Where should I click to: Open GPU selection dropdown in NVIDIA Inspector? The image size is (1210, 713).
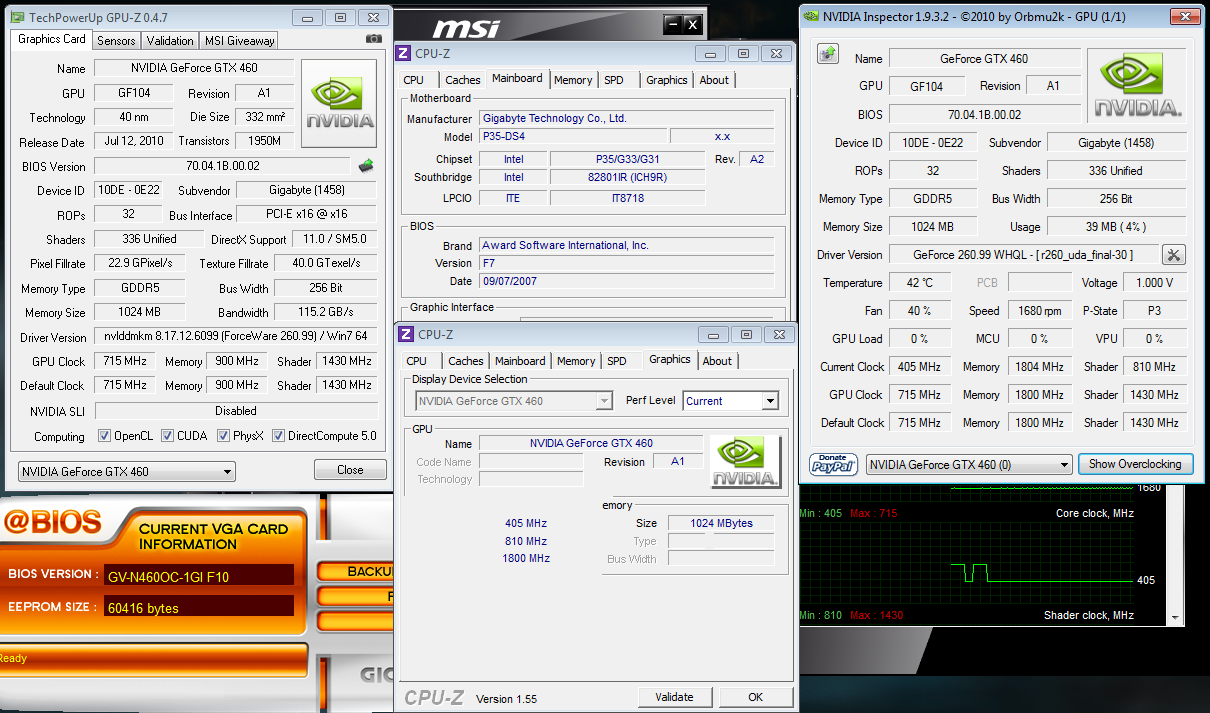[x=968, y=464]
